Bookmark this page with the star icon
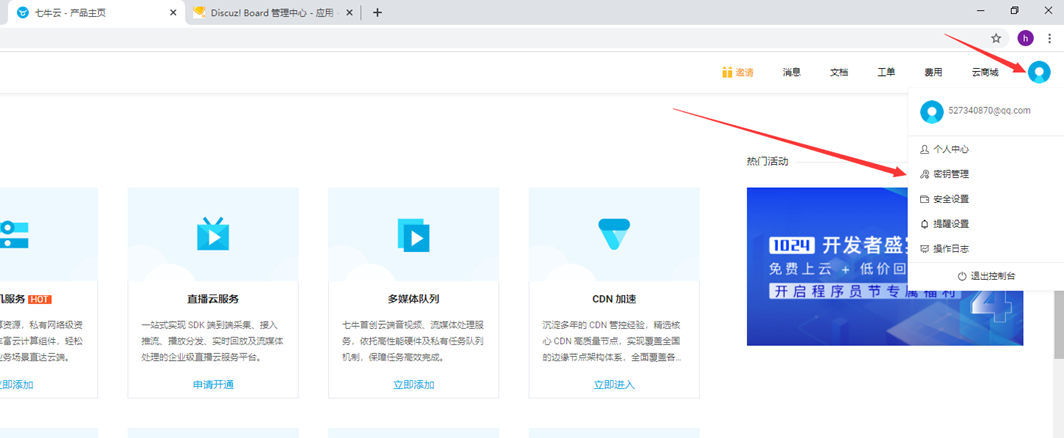Viewport: 1064px width, 438px height. coord(996,38)
